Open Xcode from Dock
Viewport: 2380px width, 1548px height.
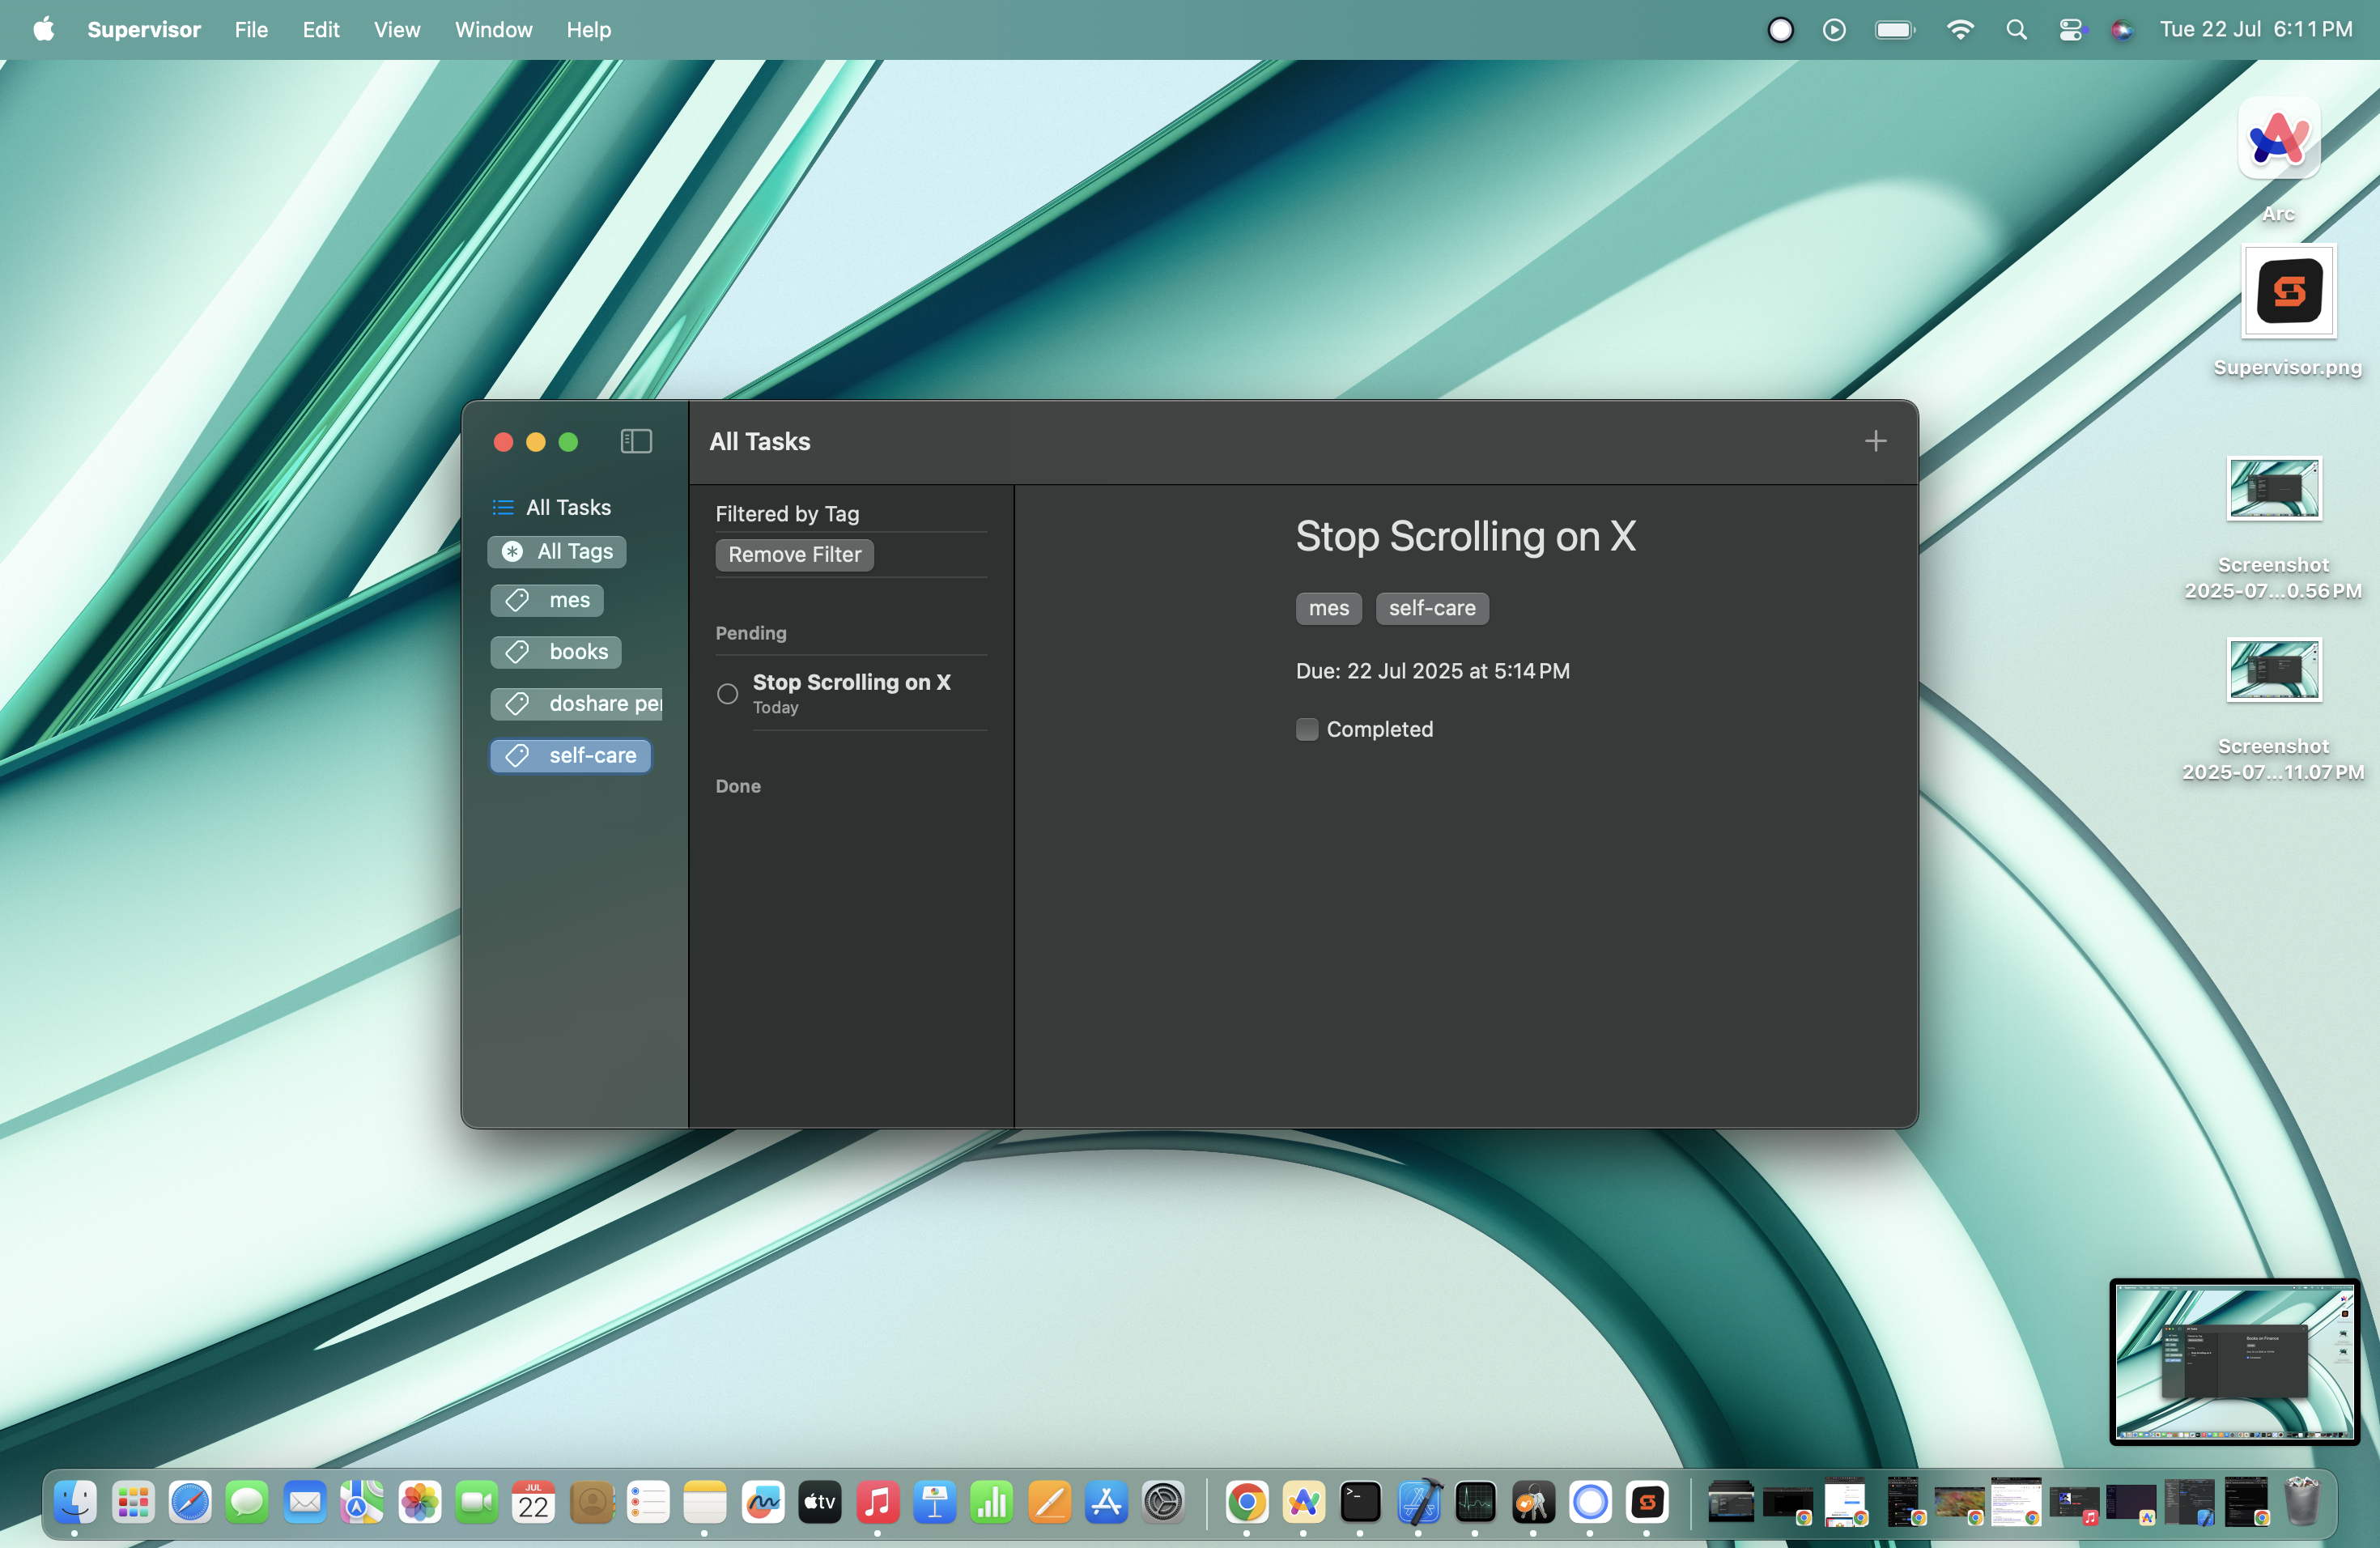click(1419, 1502)
